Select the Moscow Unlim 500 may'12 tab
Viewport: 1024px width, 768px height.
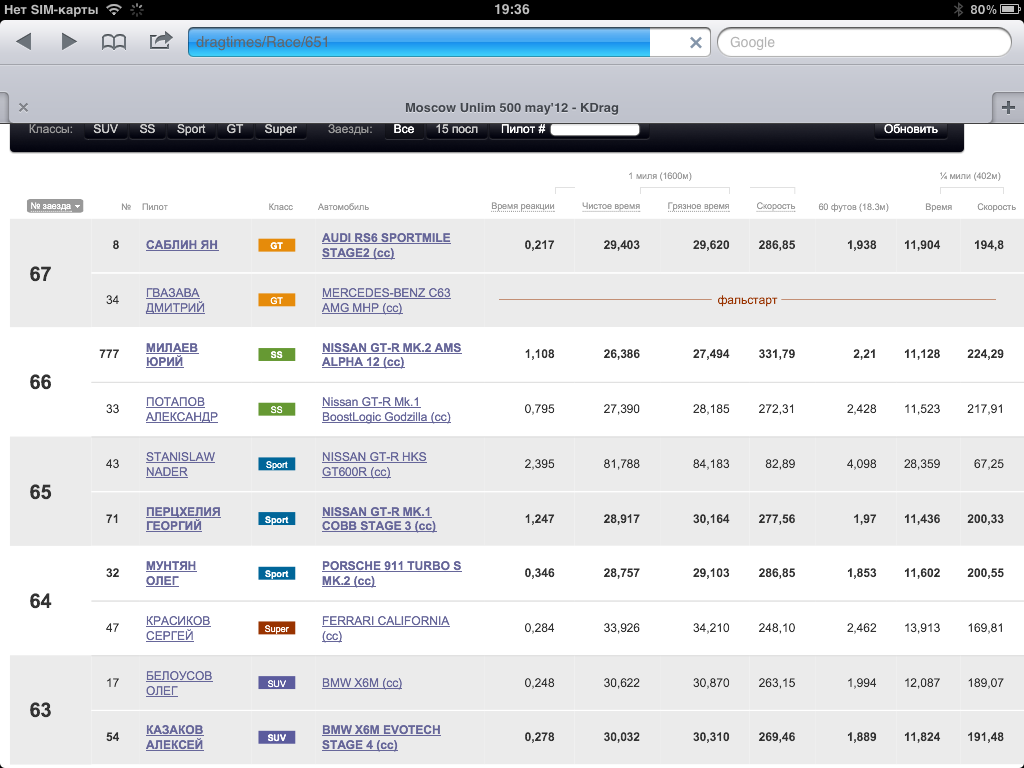[x=511, y=108]
